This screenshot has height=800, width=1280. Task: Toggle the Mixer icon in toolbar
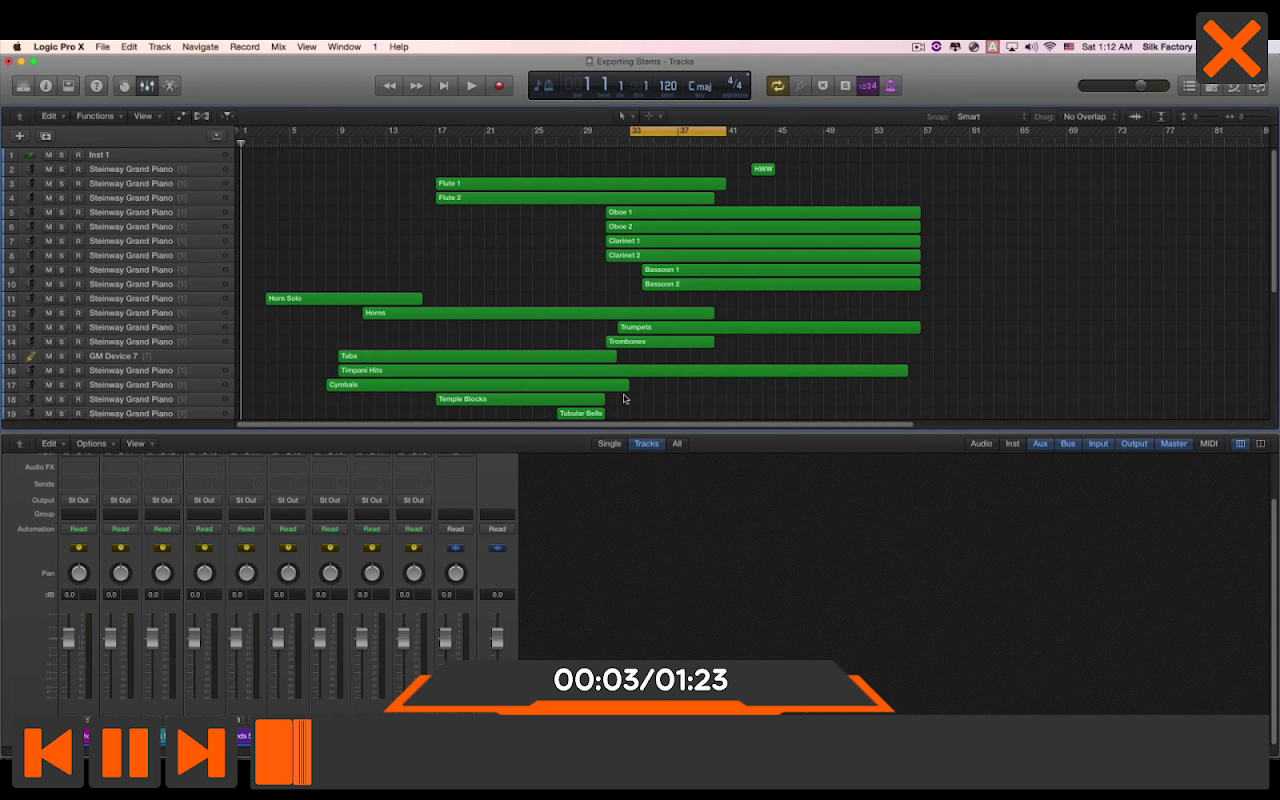[147, 86]
